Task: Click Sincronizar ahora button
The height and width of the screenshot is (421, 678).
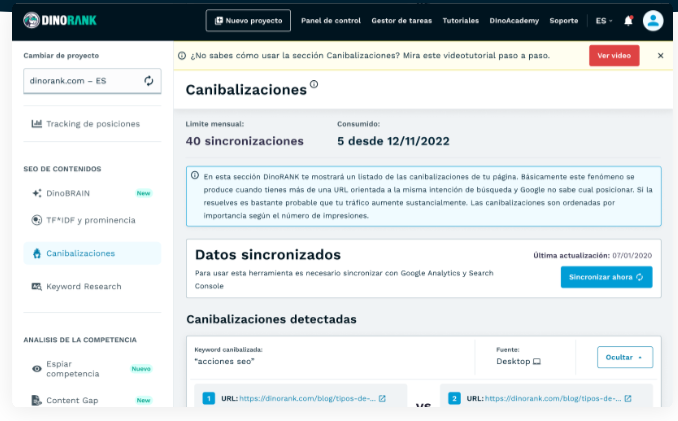Action: 607,277
